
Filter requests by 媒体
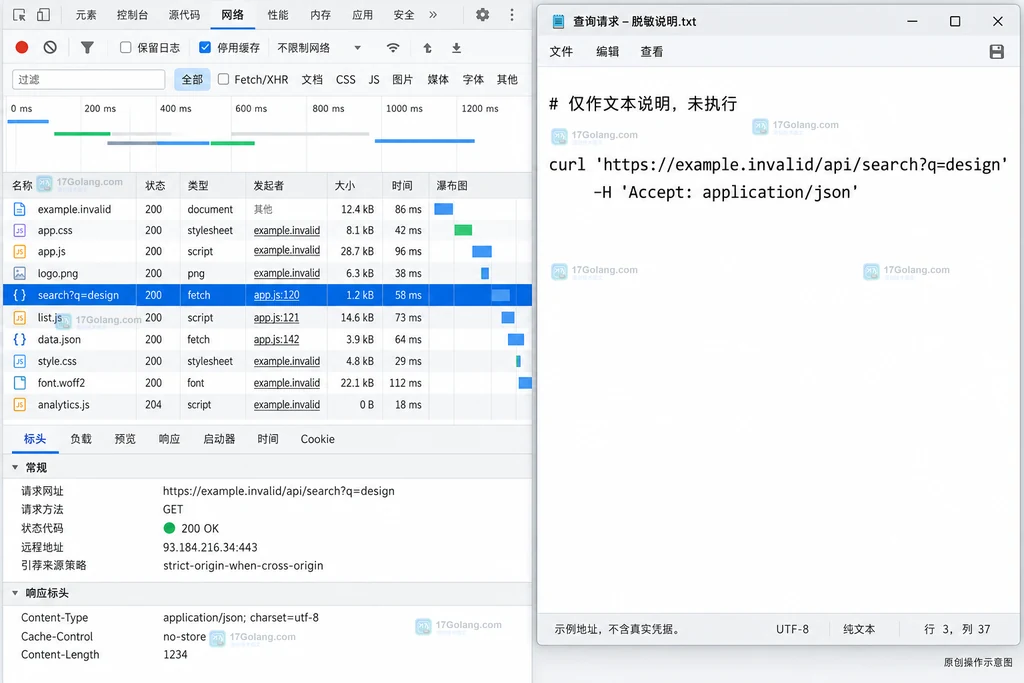(438, 80)
